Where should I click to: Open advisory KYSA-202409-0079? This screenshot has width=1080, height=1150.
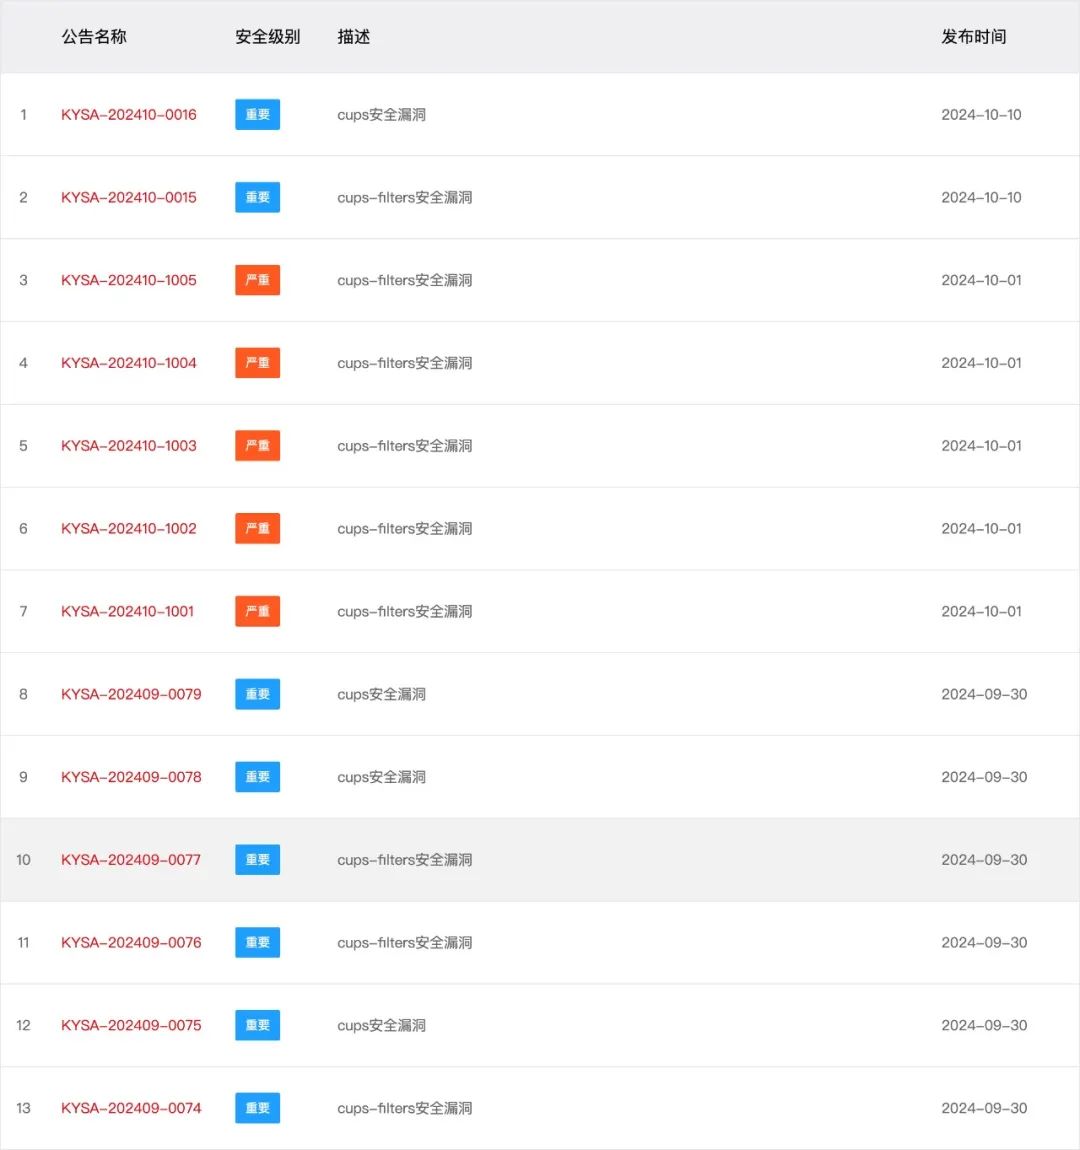point(131,695)
